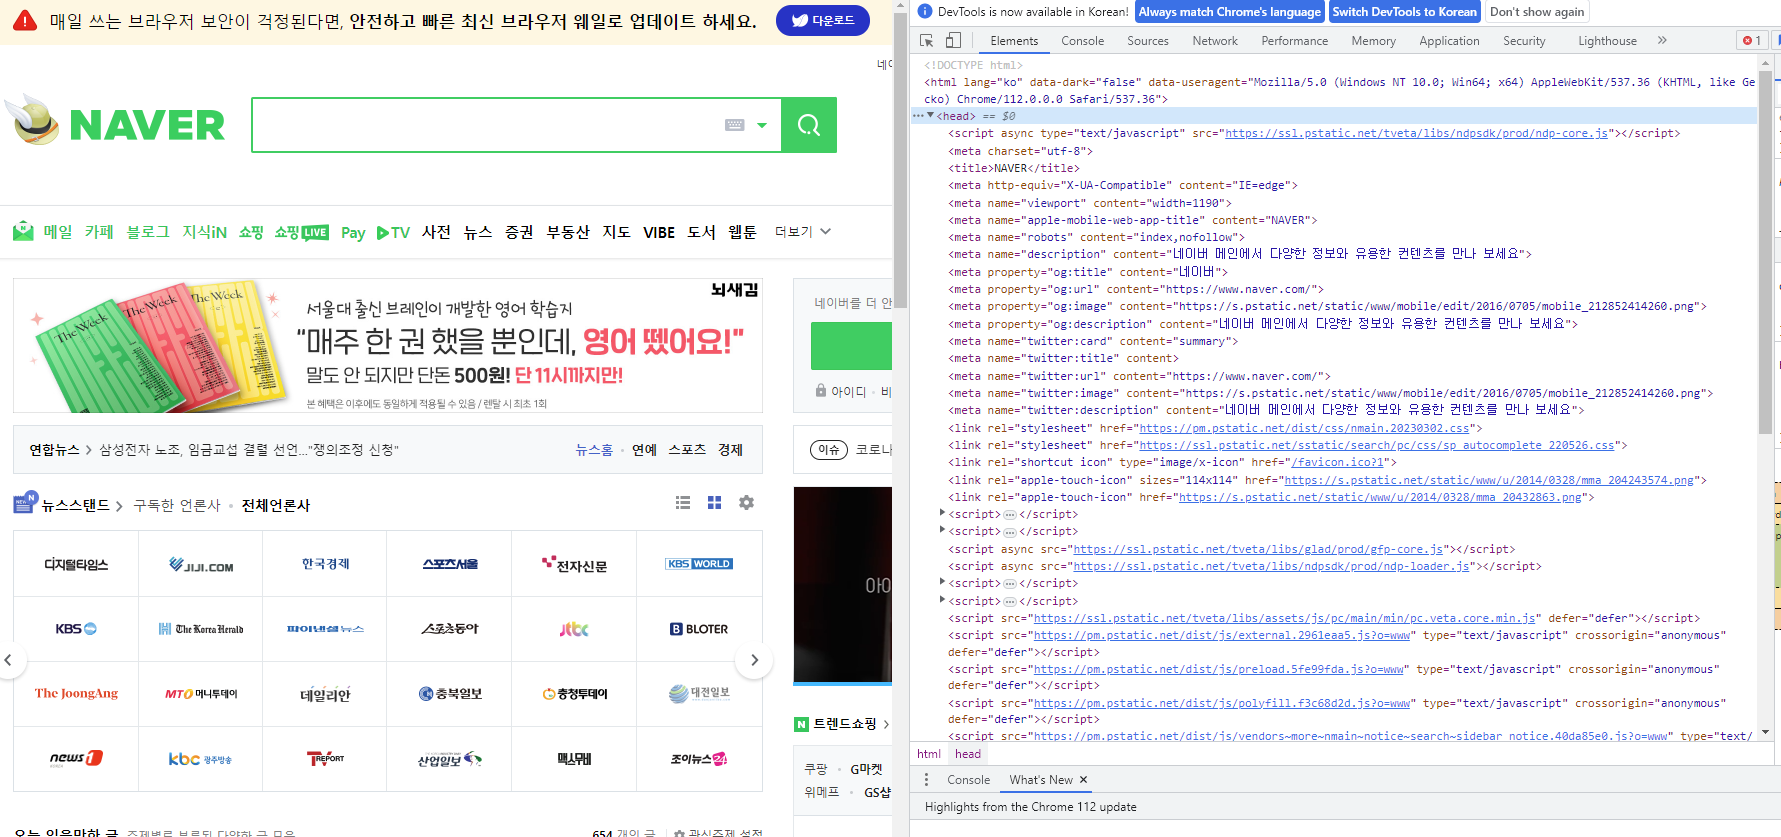The height and width of the screenshot is (837, 1781).
Task: Expand the 더보기 services menu
Action: tap(803, 232)
